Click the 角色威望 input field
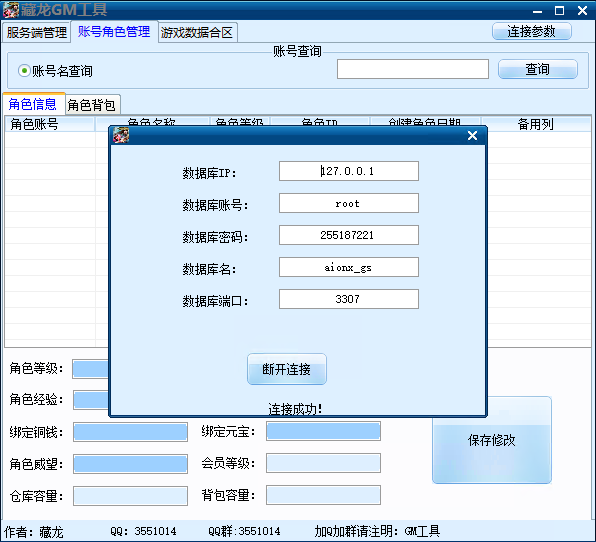The image size is (596, 542). click(130, 464)
